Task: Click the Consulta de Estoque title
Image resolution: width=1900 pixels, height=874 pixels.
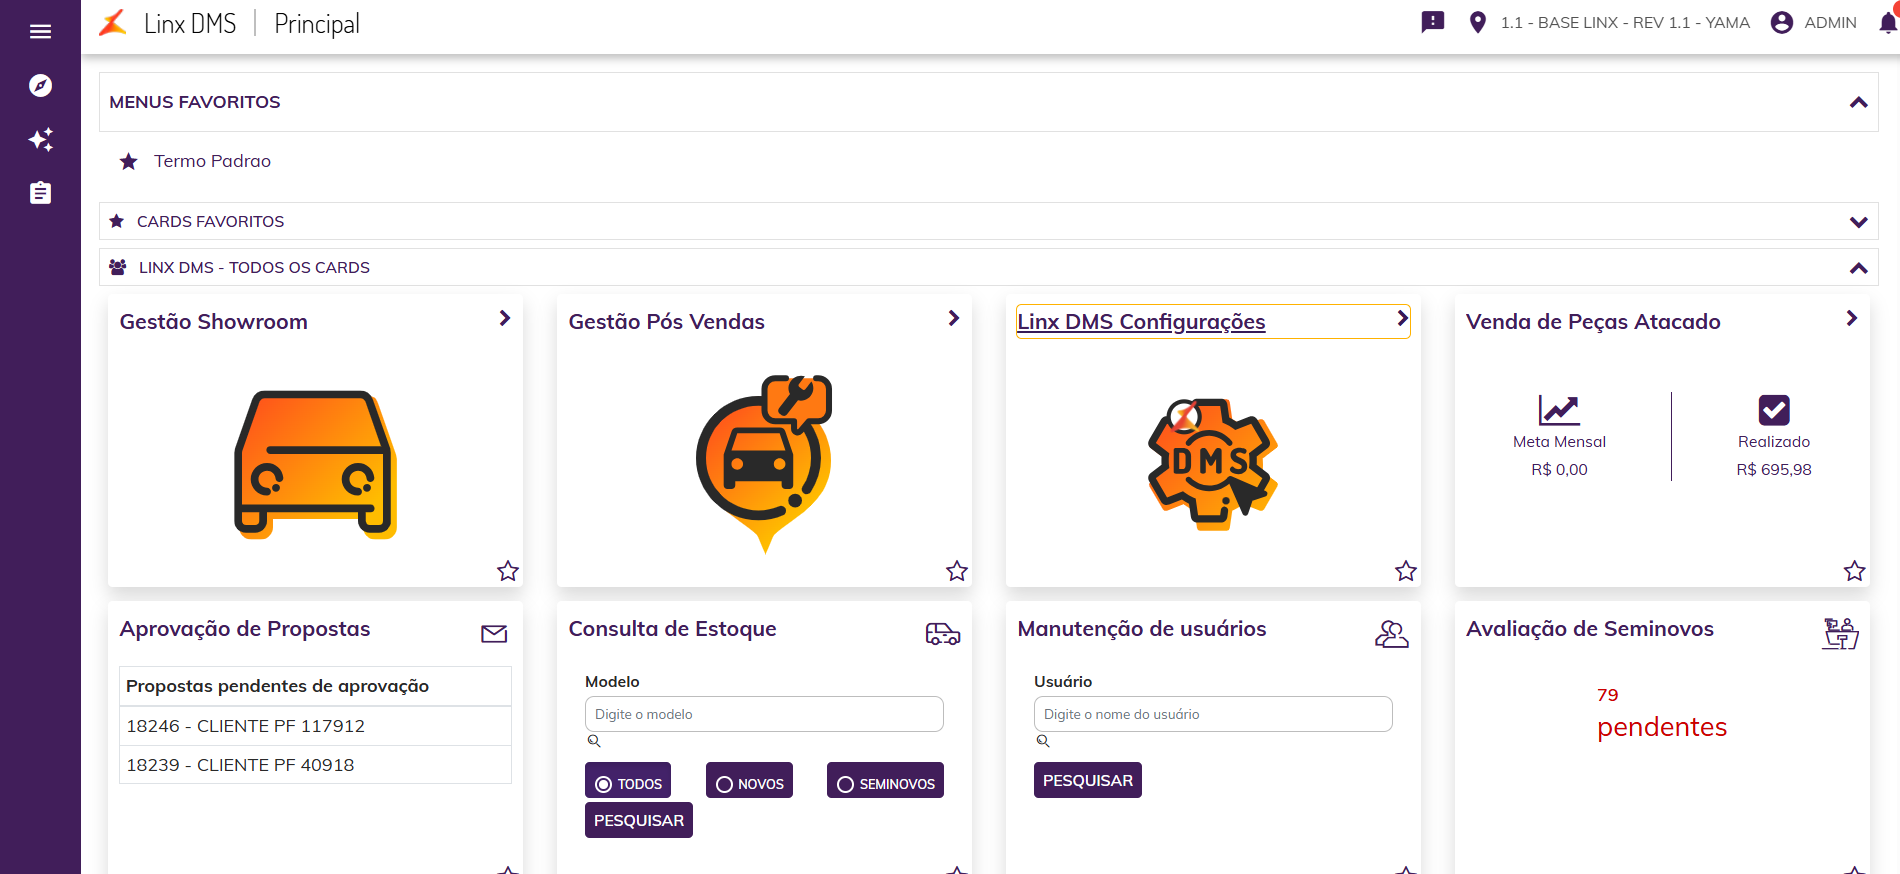Action: pyautogui.click(x=673, y=629)
